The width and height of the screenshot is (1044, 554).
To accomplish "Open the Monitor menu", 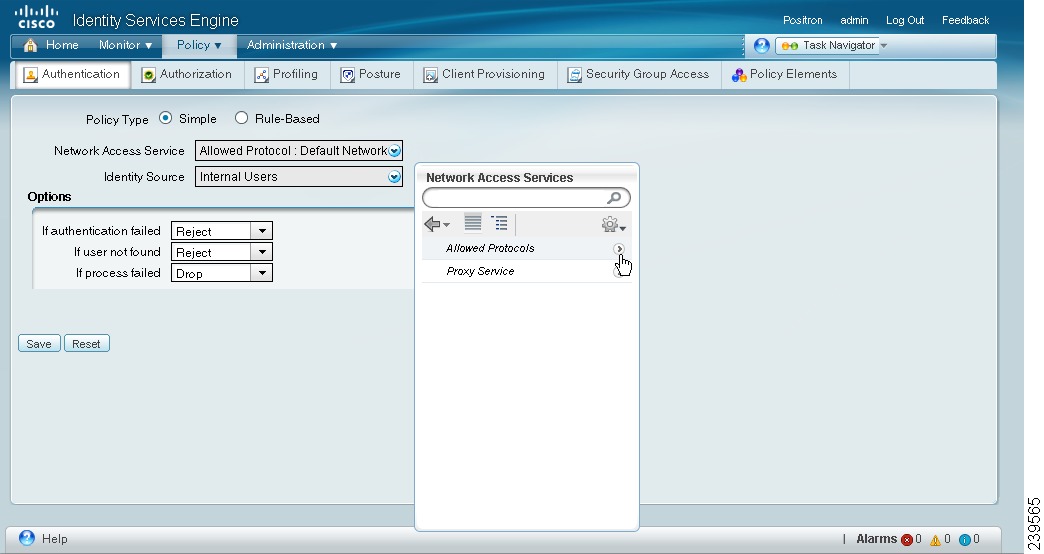I will (x=125, y=45).
